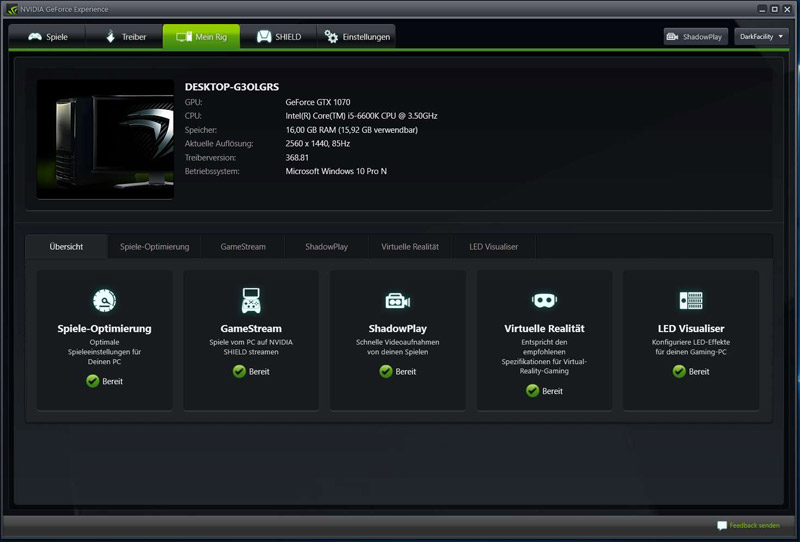The height and width of the screenshot is (542, 800).
Task: Click the ShadowPlay button at top right
Action: tap(695, 37)
